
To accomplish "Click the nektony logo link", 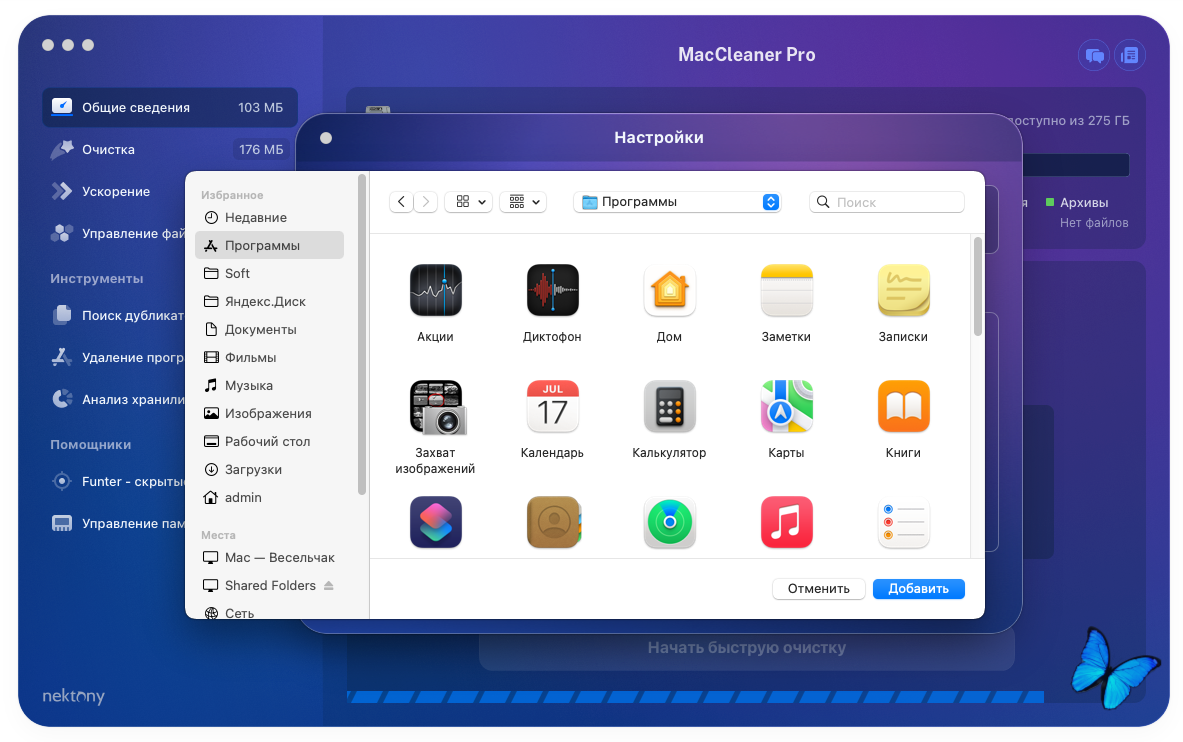I will pyautogui.click(x=73, y=696).
